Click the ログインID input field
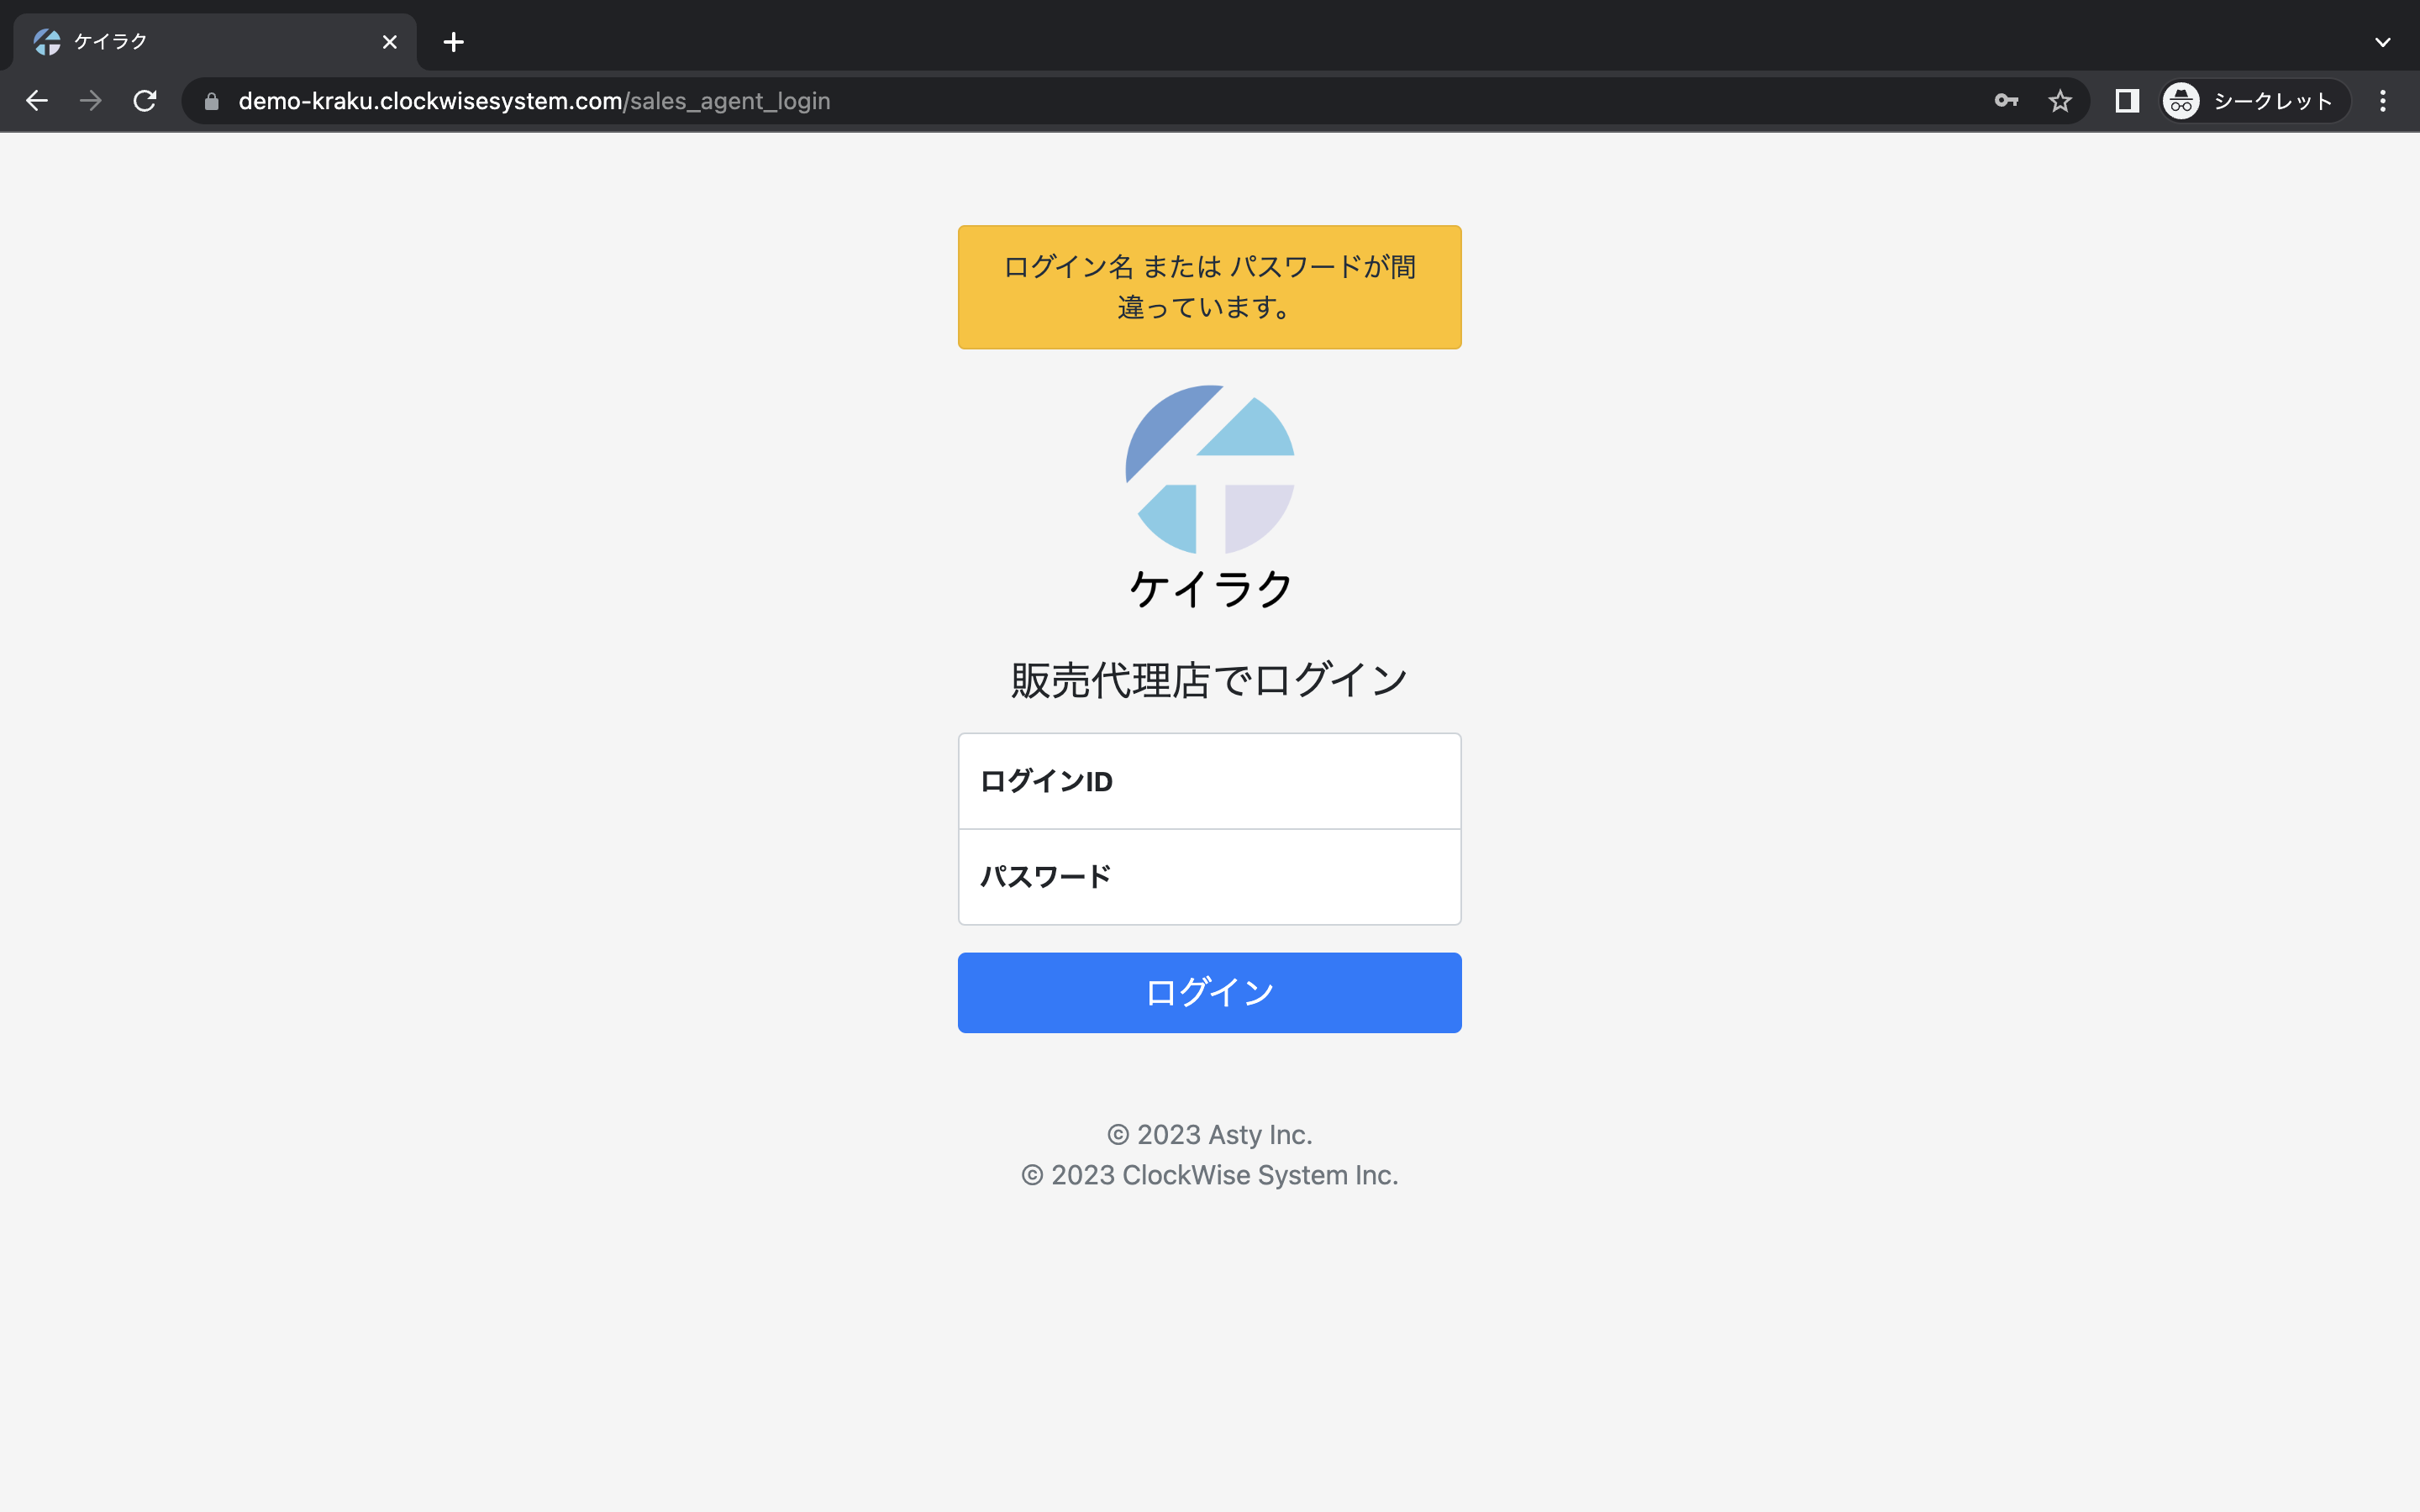Image resolution: width=2420 pixels, height=1512 pixels. (1209, 781)
